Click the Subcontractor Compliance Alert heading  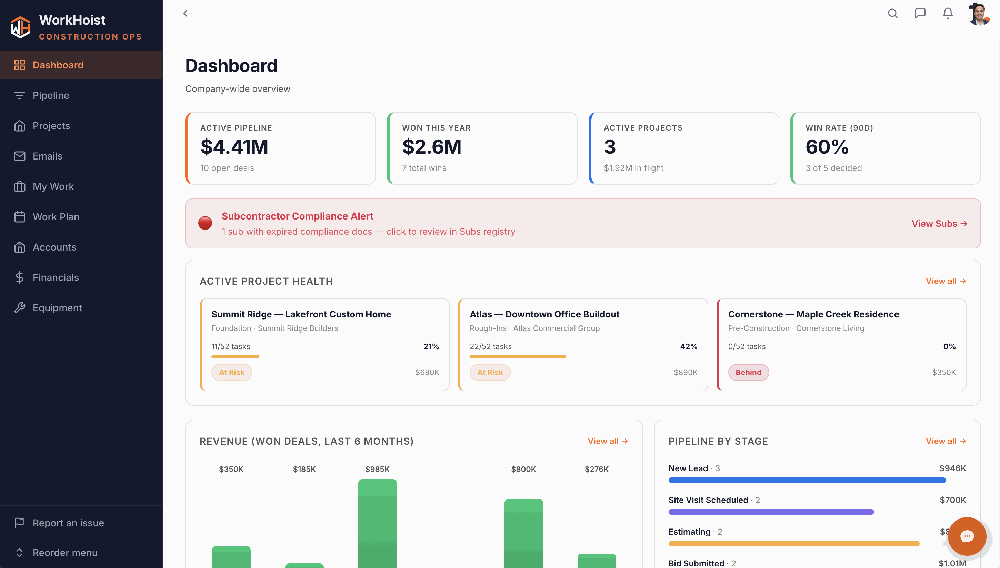click(x=297, y=216)
